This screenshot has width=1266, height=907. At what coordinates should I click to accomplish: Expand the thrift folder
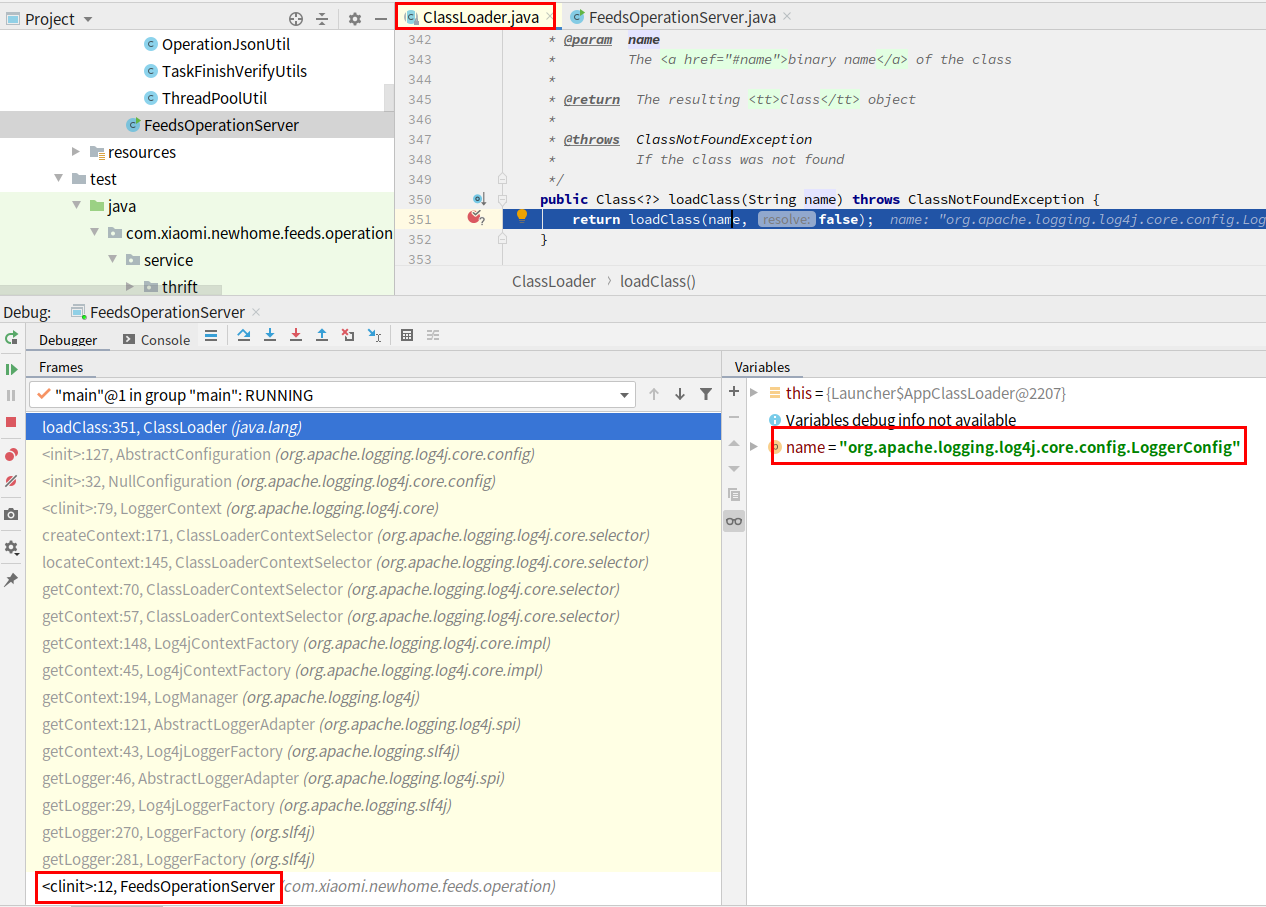click(131, 286)
